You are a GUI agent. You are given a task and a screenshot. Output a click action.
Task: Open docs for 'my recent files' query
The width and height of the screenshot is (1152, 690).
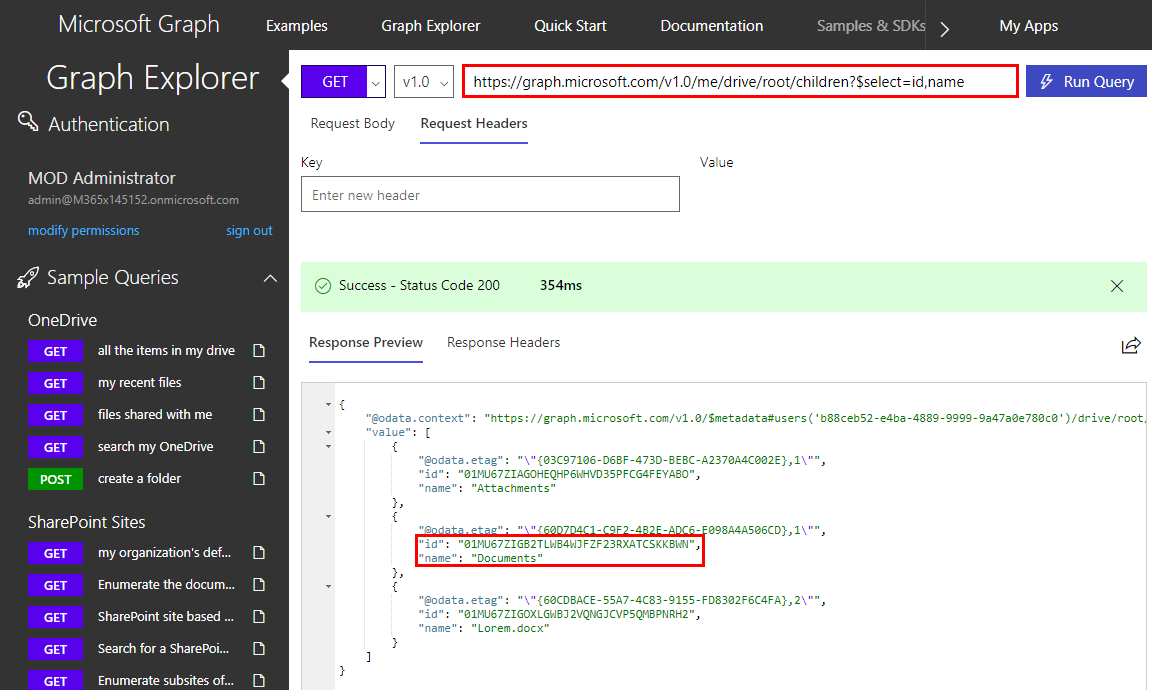(x=259, y=383)
